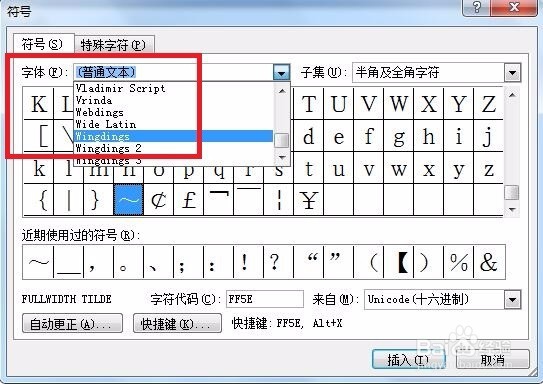Select the lowercase g symbol cell
Image resolution: width=543 pixels, height=384 pixels.
[399, 136]
